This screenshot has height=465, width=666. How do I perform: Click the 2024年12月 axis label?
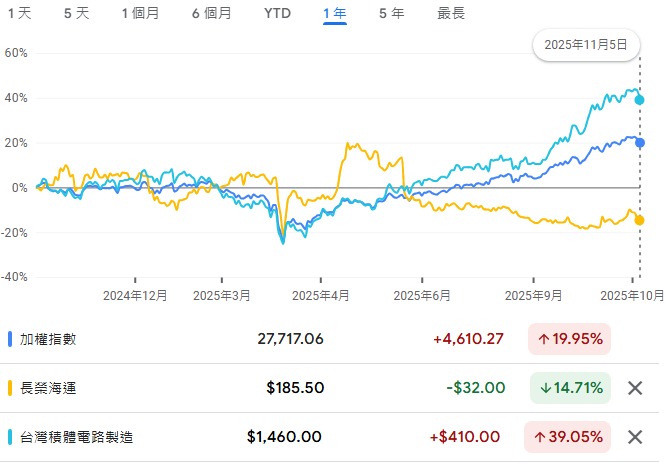click(135, 296)
